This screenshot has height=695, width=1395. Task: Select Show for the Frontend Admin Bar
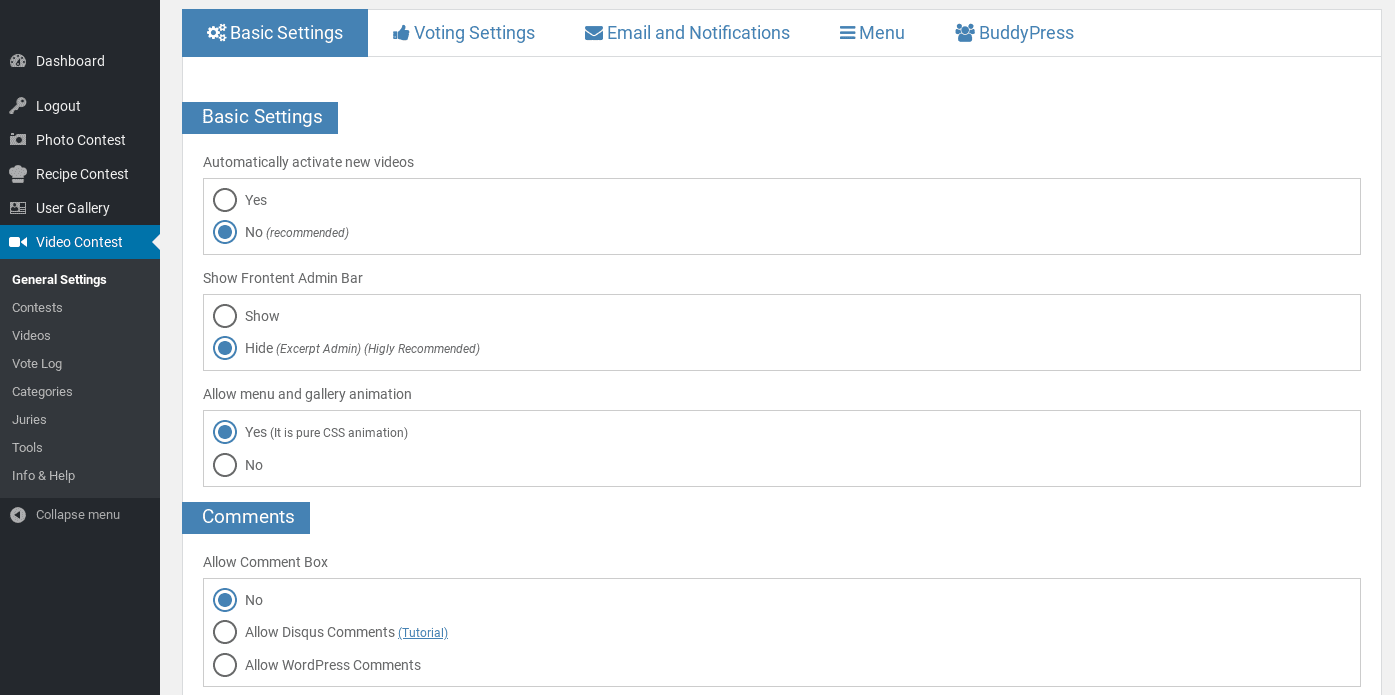[224, 315]
